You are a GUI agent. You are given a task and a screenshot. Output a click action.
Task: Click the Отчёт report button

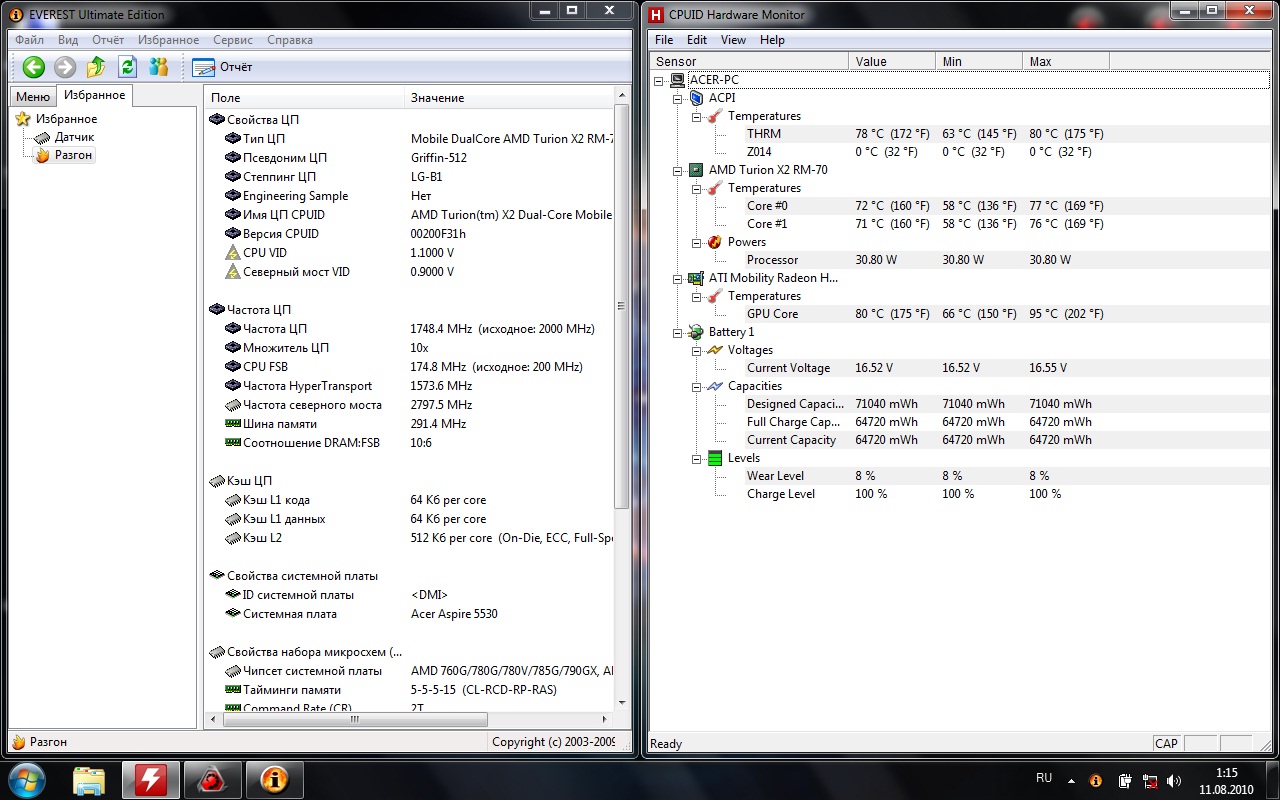[x=222, y=67]
